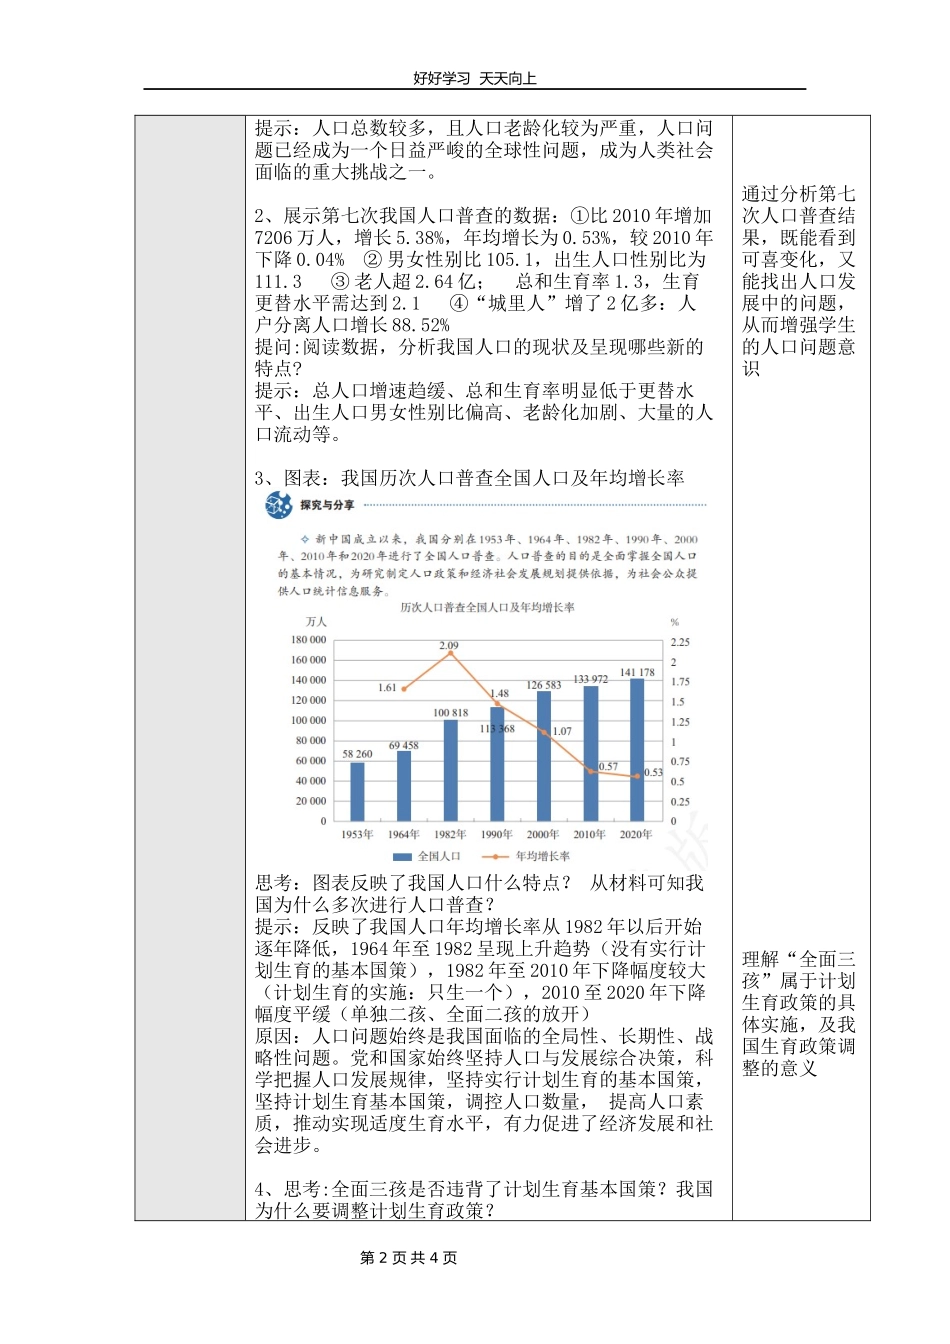Viewport: 950px width, 1344px height.
Task: Click the growth rate label 0.53
Action: click(x=653, y=772)
